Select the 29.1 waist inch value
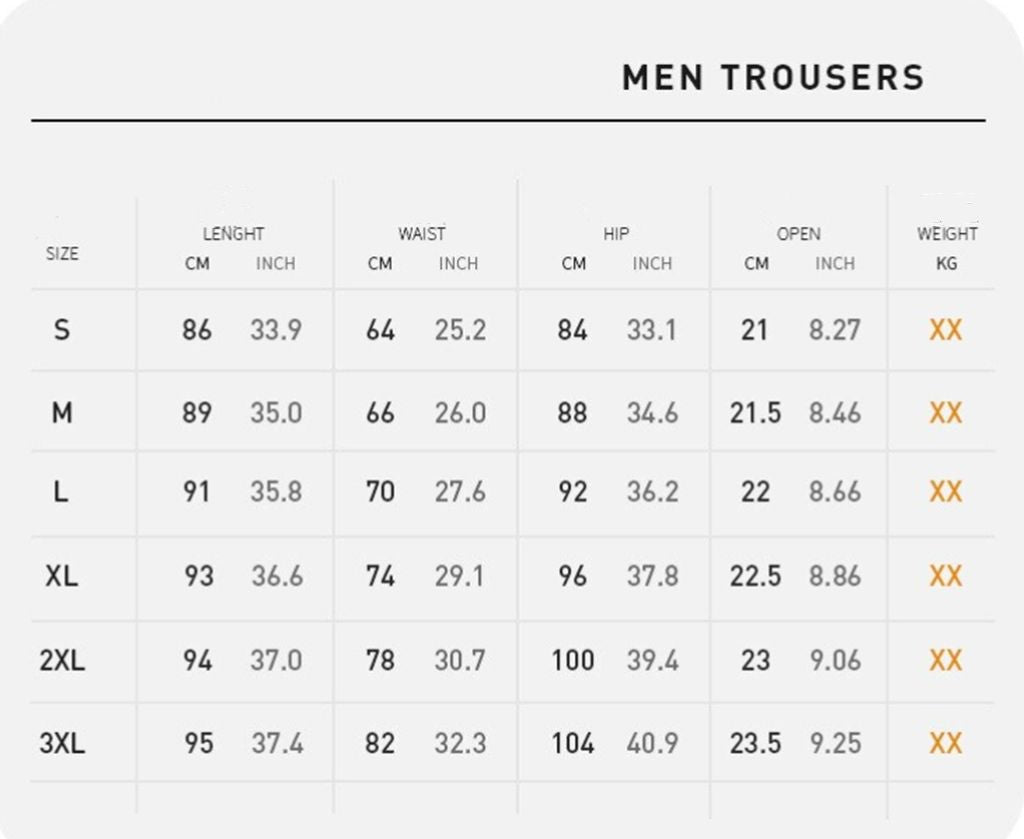Image resolution: width=1024 pixels, height=839 pixels. pos(460,576)
